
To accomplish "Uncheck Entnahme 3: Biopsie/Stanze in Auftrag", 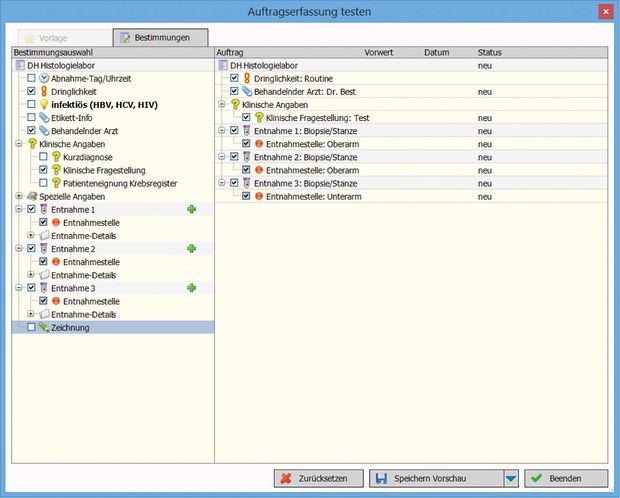I will [234, 183].
